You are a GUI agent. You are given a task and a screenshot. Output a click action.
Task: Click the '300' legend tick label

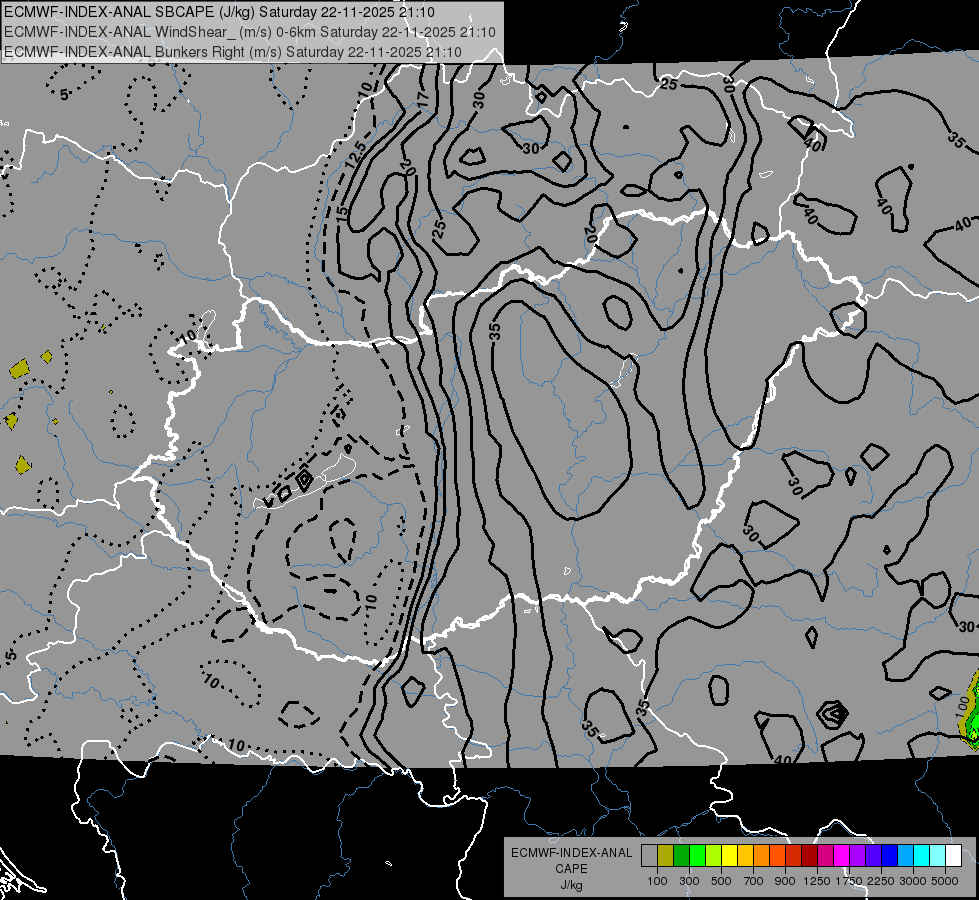point(689,881)
